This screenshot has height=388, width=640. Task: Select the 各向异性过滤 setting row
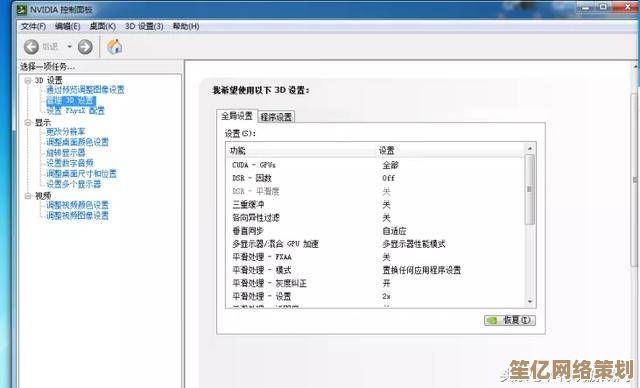coord(375,218)
